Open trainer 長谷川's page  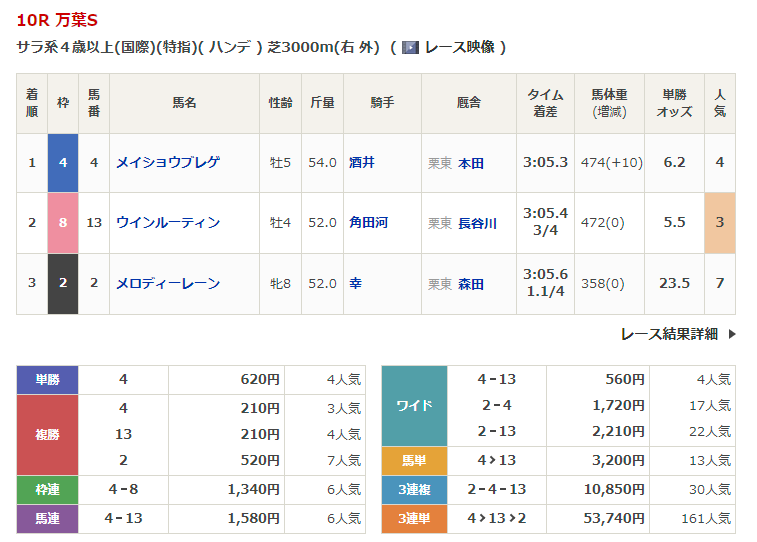(477, 224)
